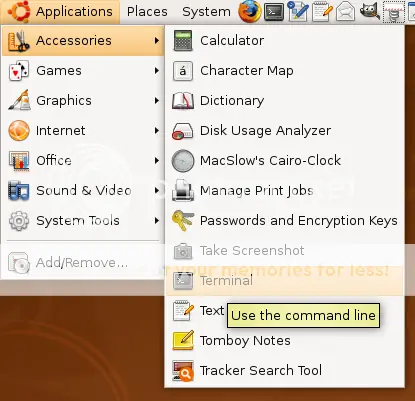This screenshot has height=401, width=415.
Task: Open the Calculator icon in Accessories
Action: [x=183, y=41]
